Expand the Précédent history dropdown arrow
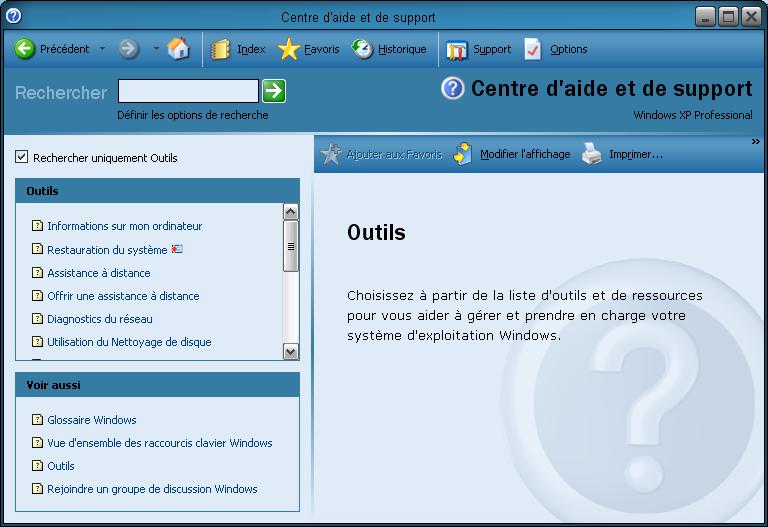The height and width of the screenshot is (527, 768). (x=102, y=49)
